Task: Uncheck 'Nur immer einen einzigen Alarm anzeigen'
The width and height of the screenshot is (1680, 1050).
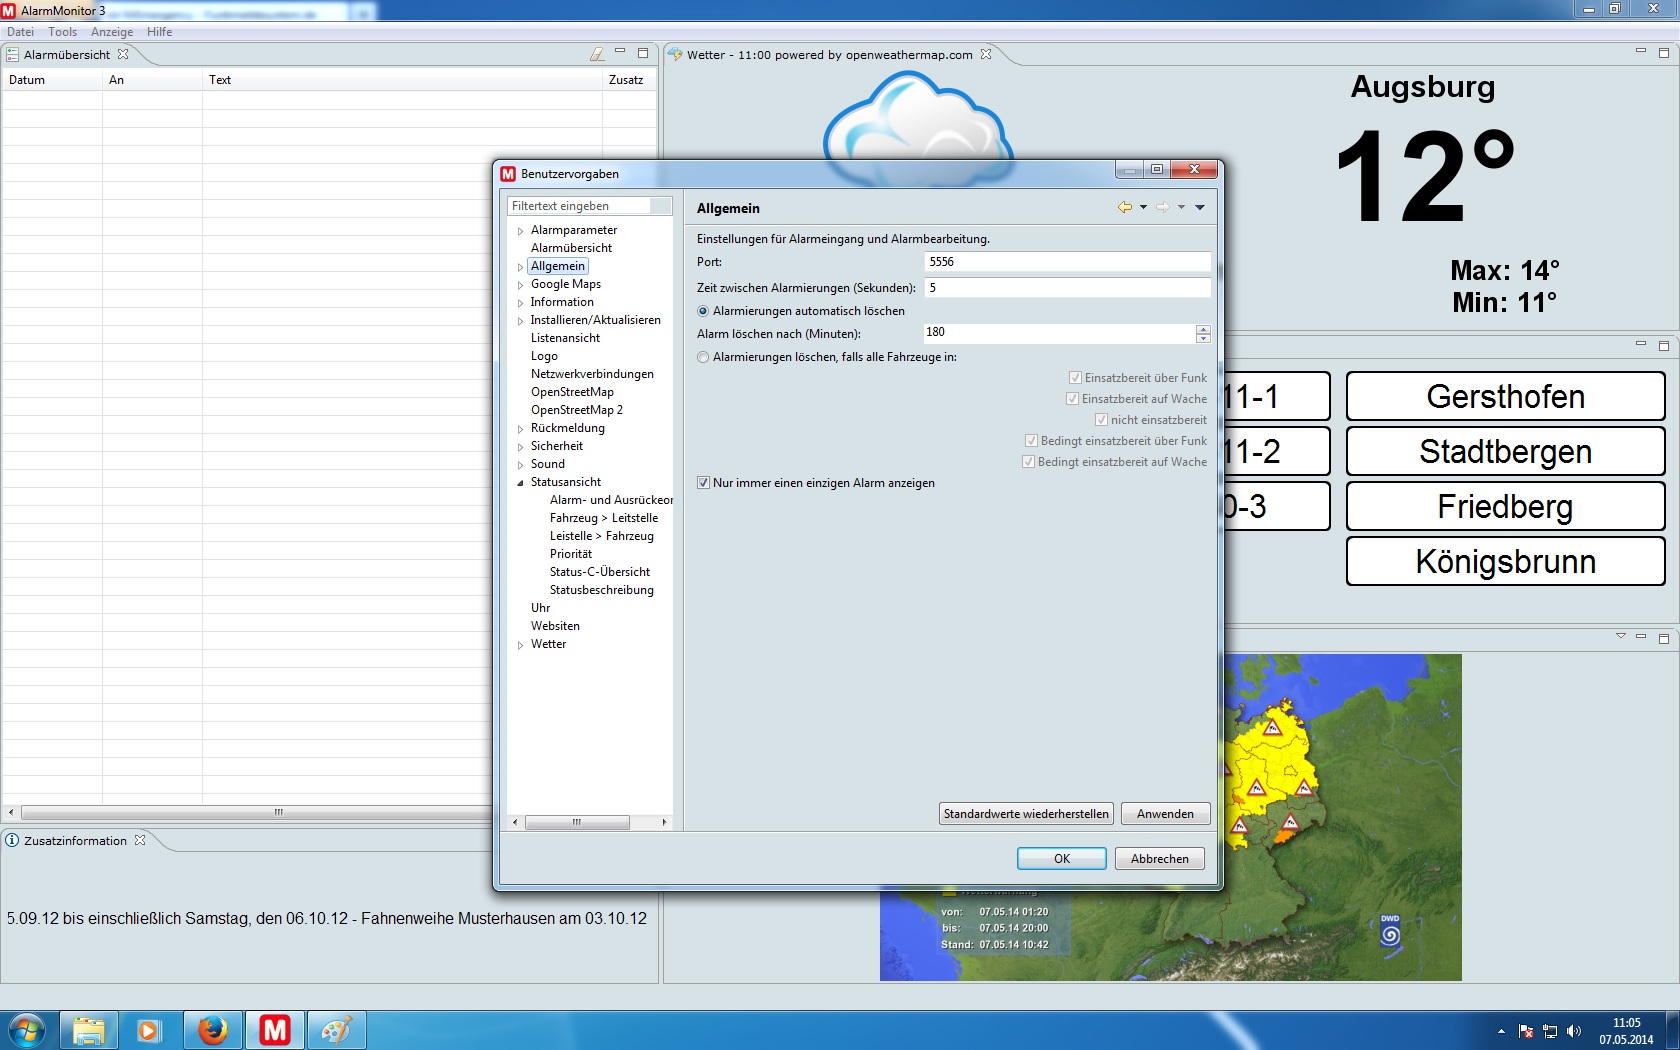Action: point(703,483)
